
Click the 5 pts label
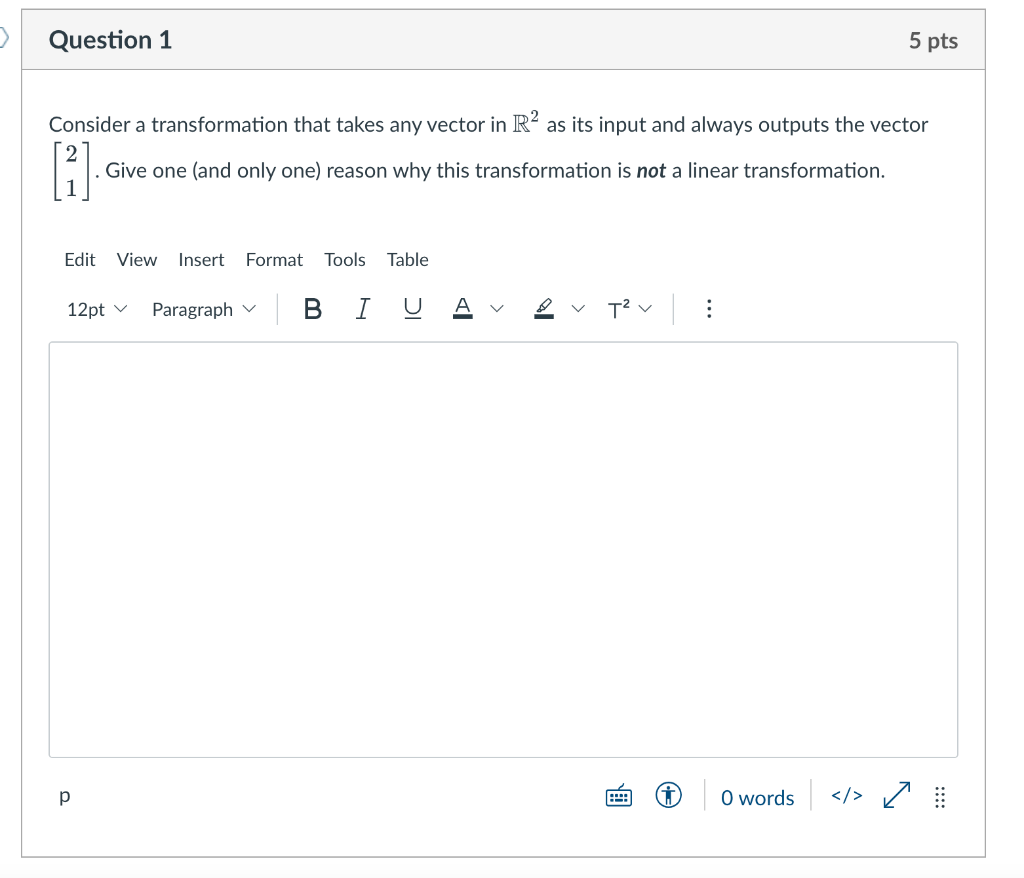coord(933,41)
